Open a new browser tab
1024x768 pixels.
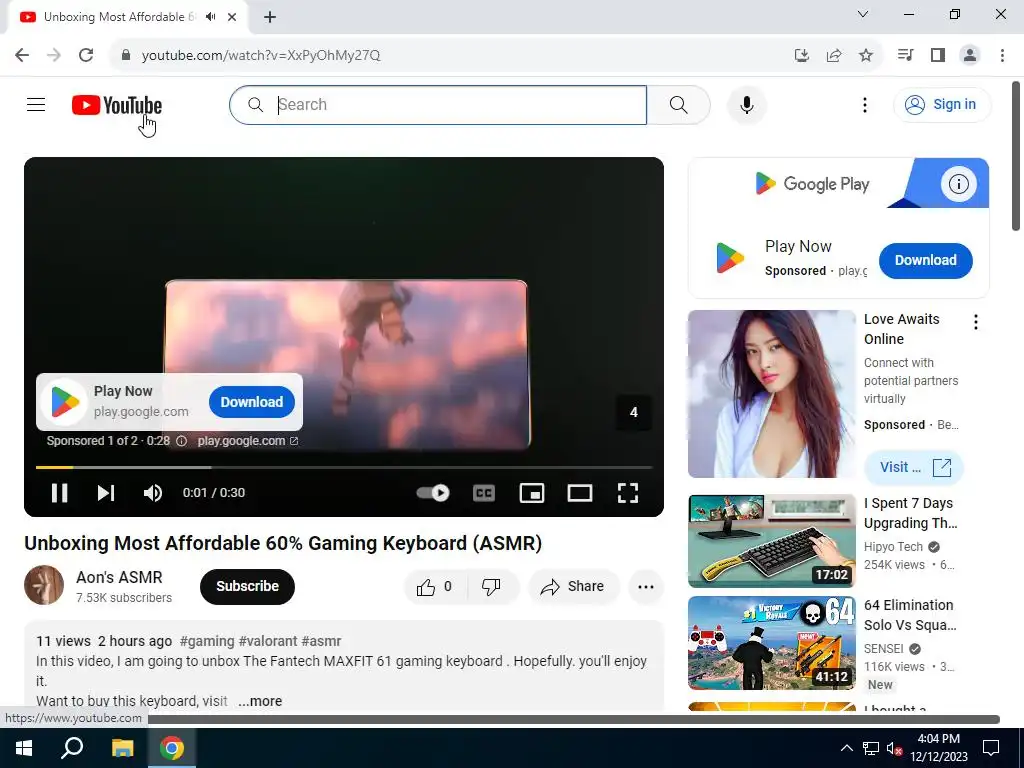coord(270,17)
